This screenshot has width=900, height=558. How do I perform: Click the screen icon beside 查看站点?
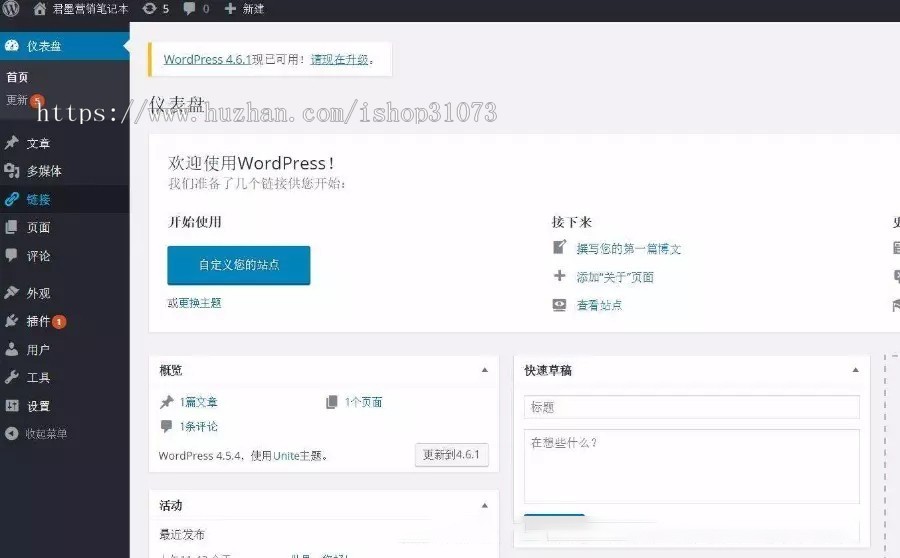click(560, 305)
